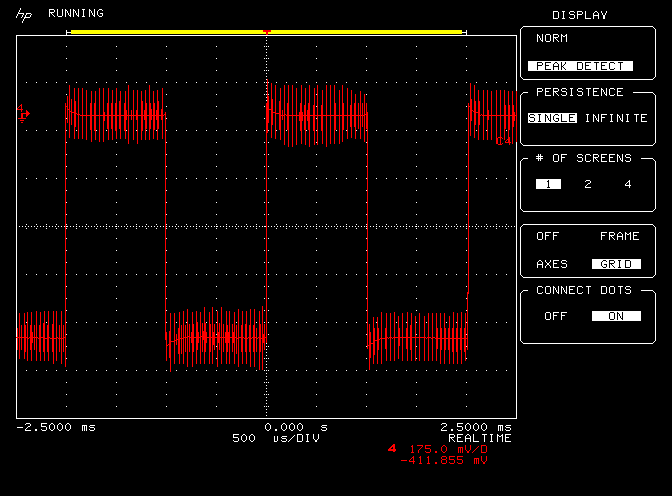Choose 1 screen layout

[x=547, y=184]
